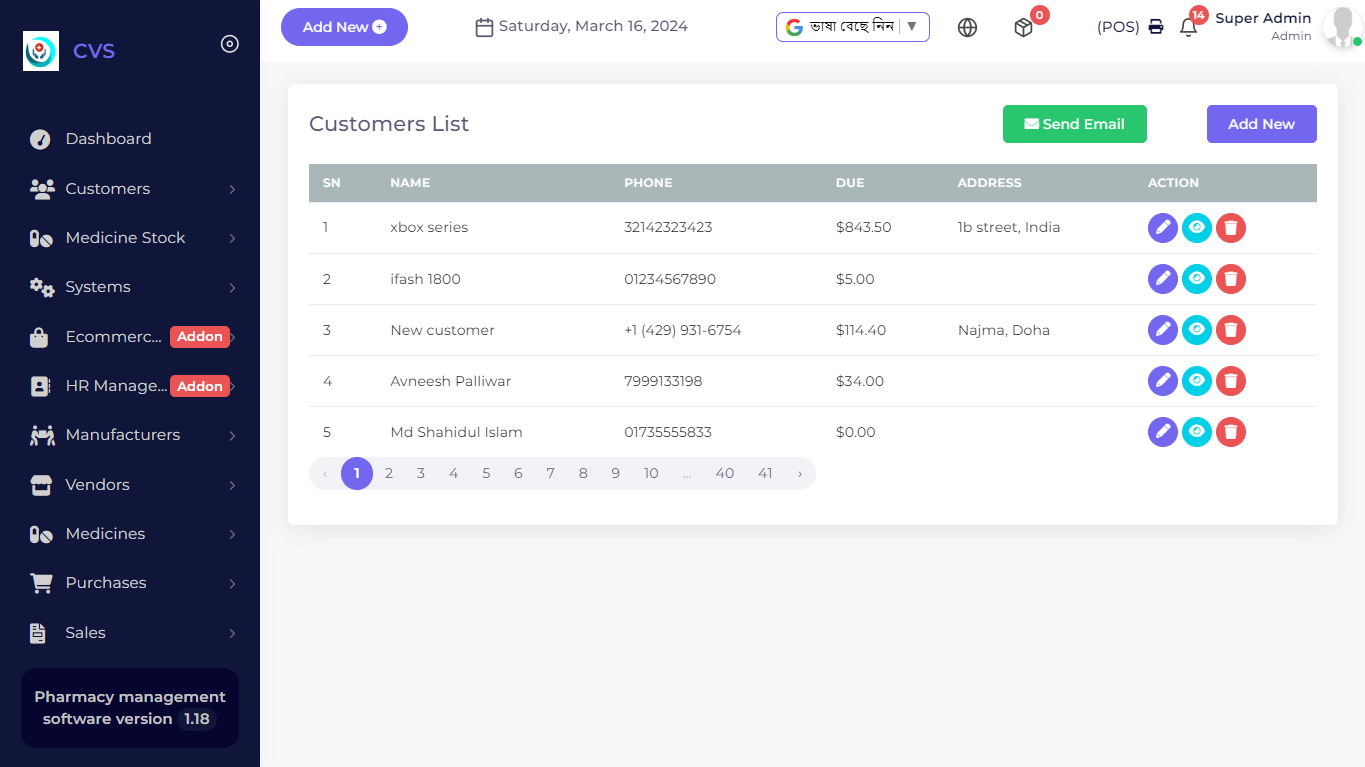Viewport: 1365px width, 767px height.
Task: Click the edit pencil icon for xbox series
Action: 1162,228
